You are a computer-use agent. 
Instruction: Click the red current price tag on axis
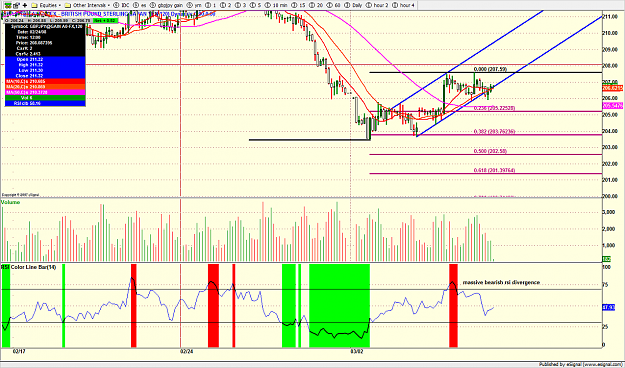tap(613, 88)
